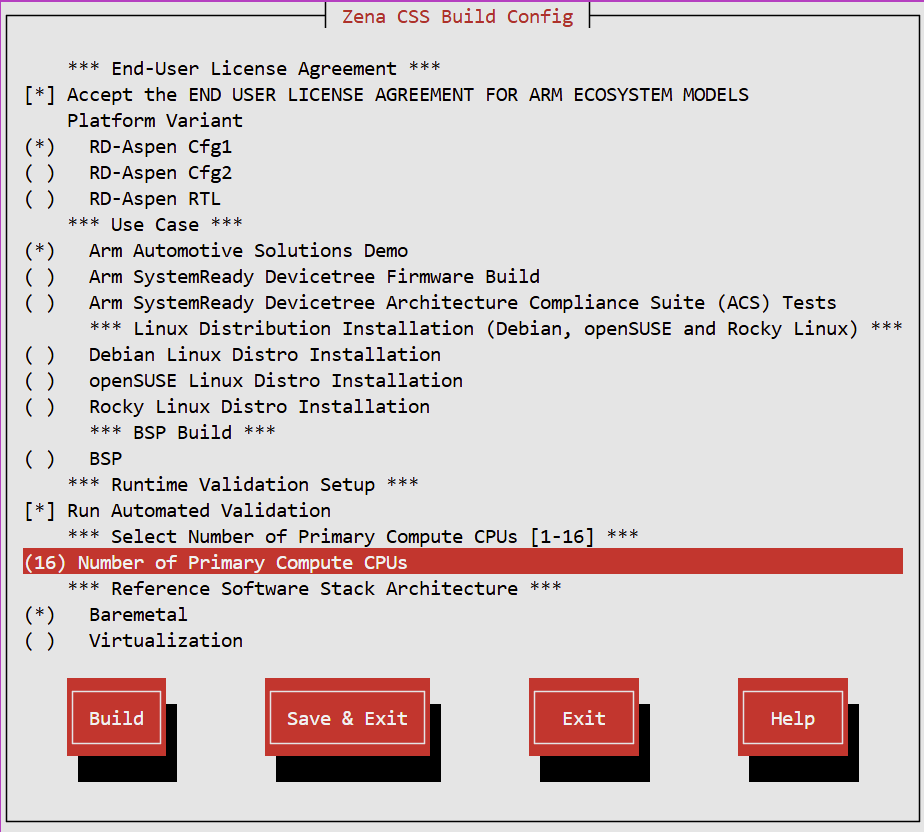Click the 'Zena CSS Build Config' title
The width and height of the screenshot is (924, 832).
tap(457, 16)
